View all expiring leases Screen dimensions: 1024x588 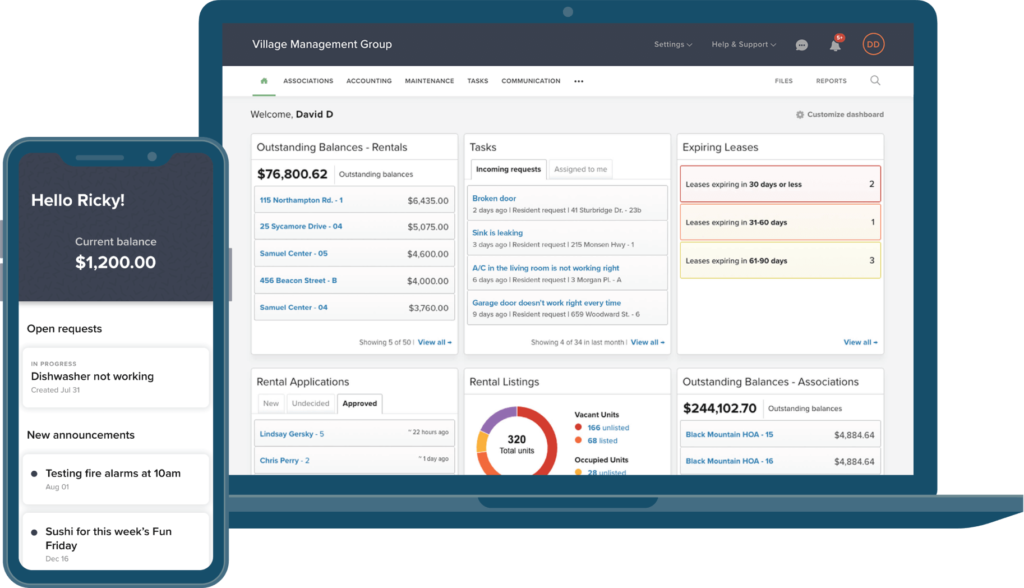click(x=860, y=342)
